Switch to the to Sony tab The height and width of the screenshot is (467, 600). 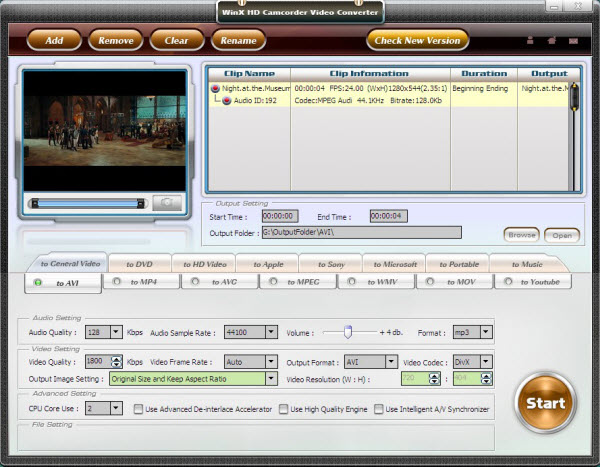click(x=331, y=264)
